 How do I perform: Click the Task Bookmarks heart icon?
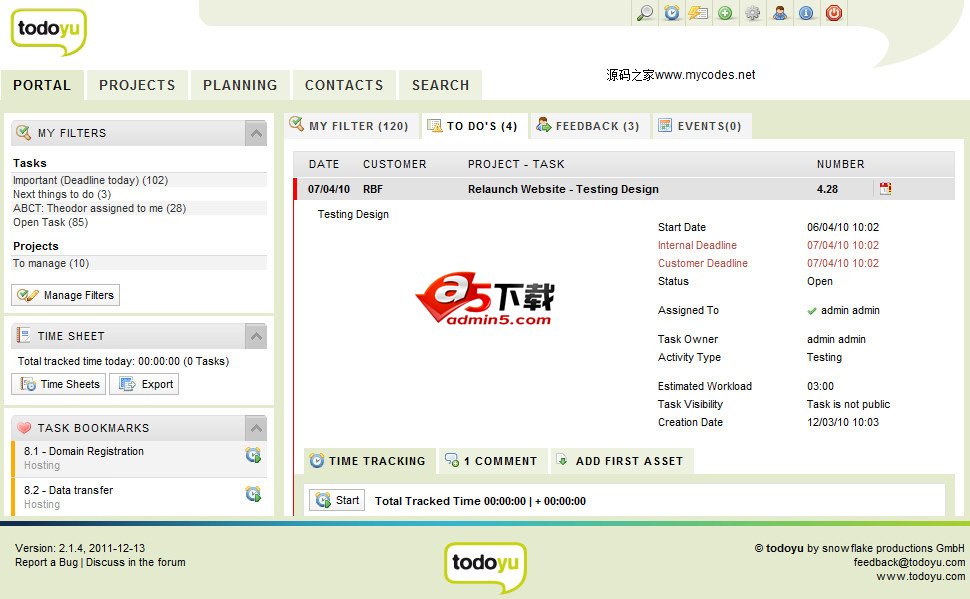[24, 428]
